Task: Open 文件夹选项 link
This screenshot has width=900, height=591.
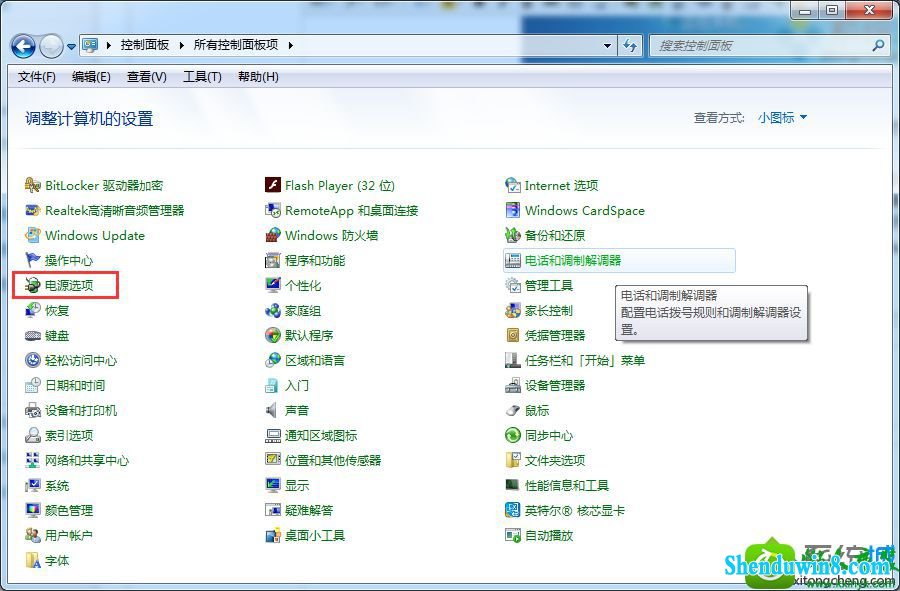Action: (x=554, y=460)
